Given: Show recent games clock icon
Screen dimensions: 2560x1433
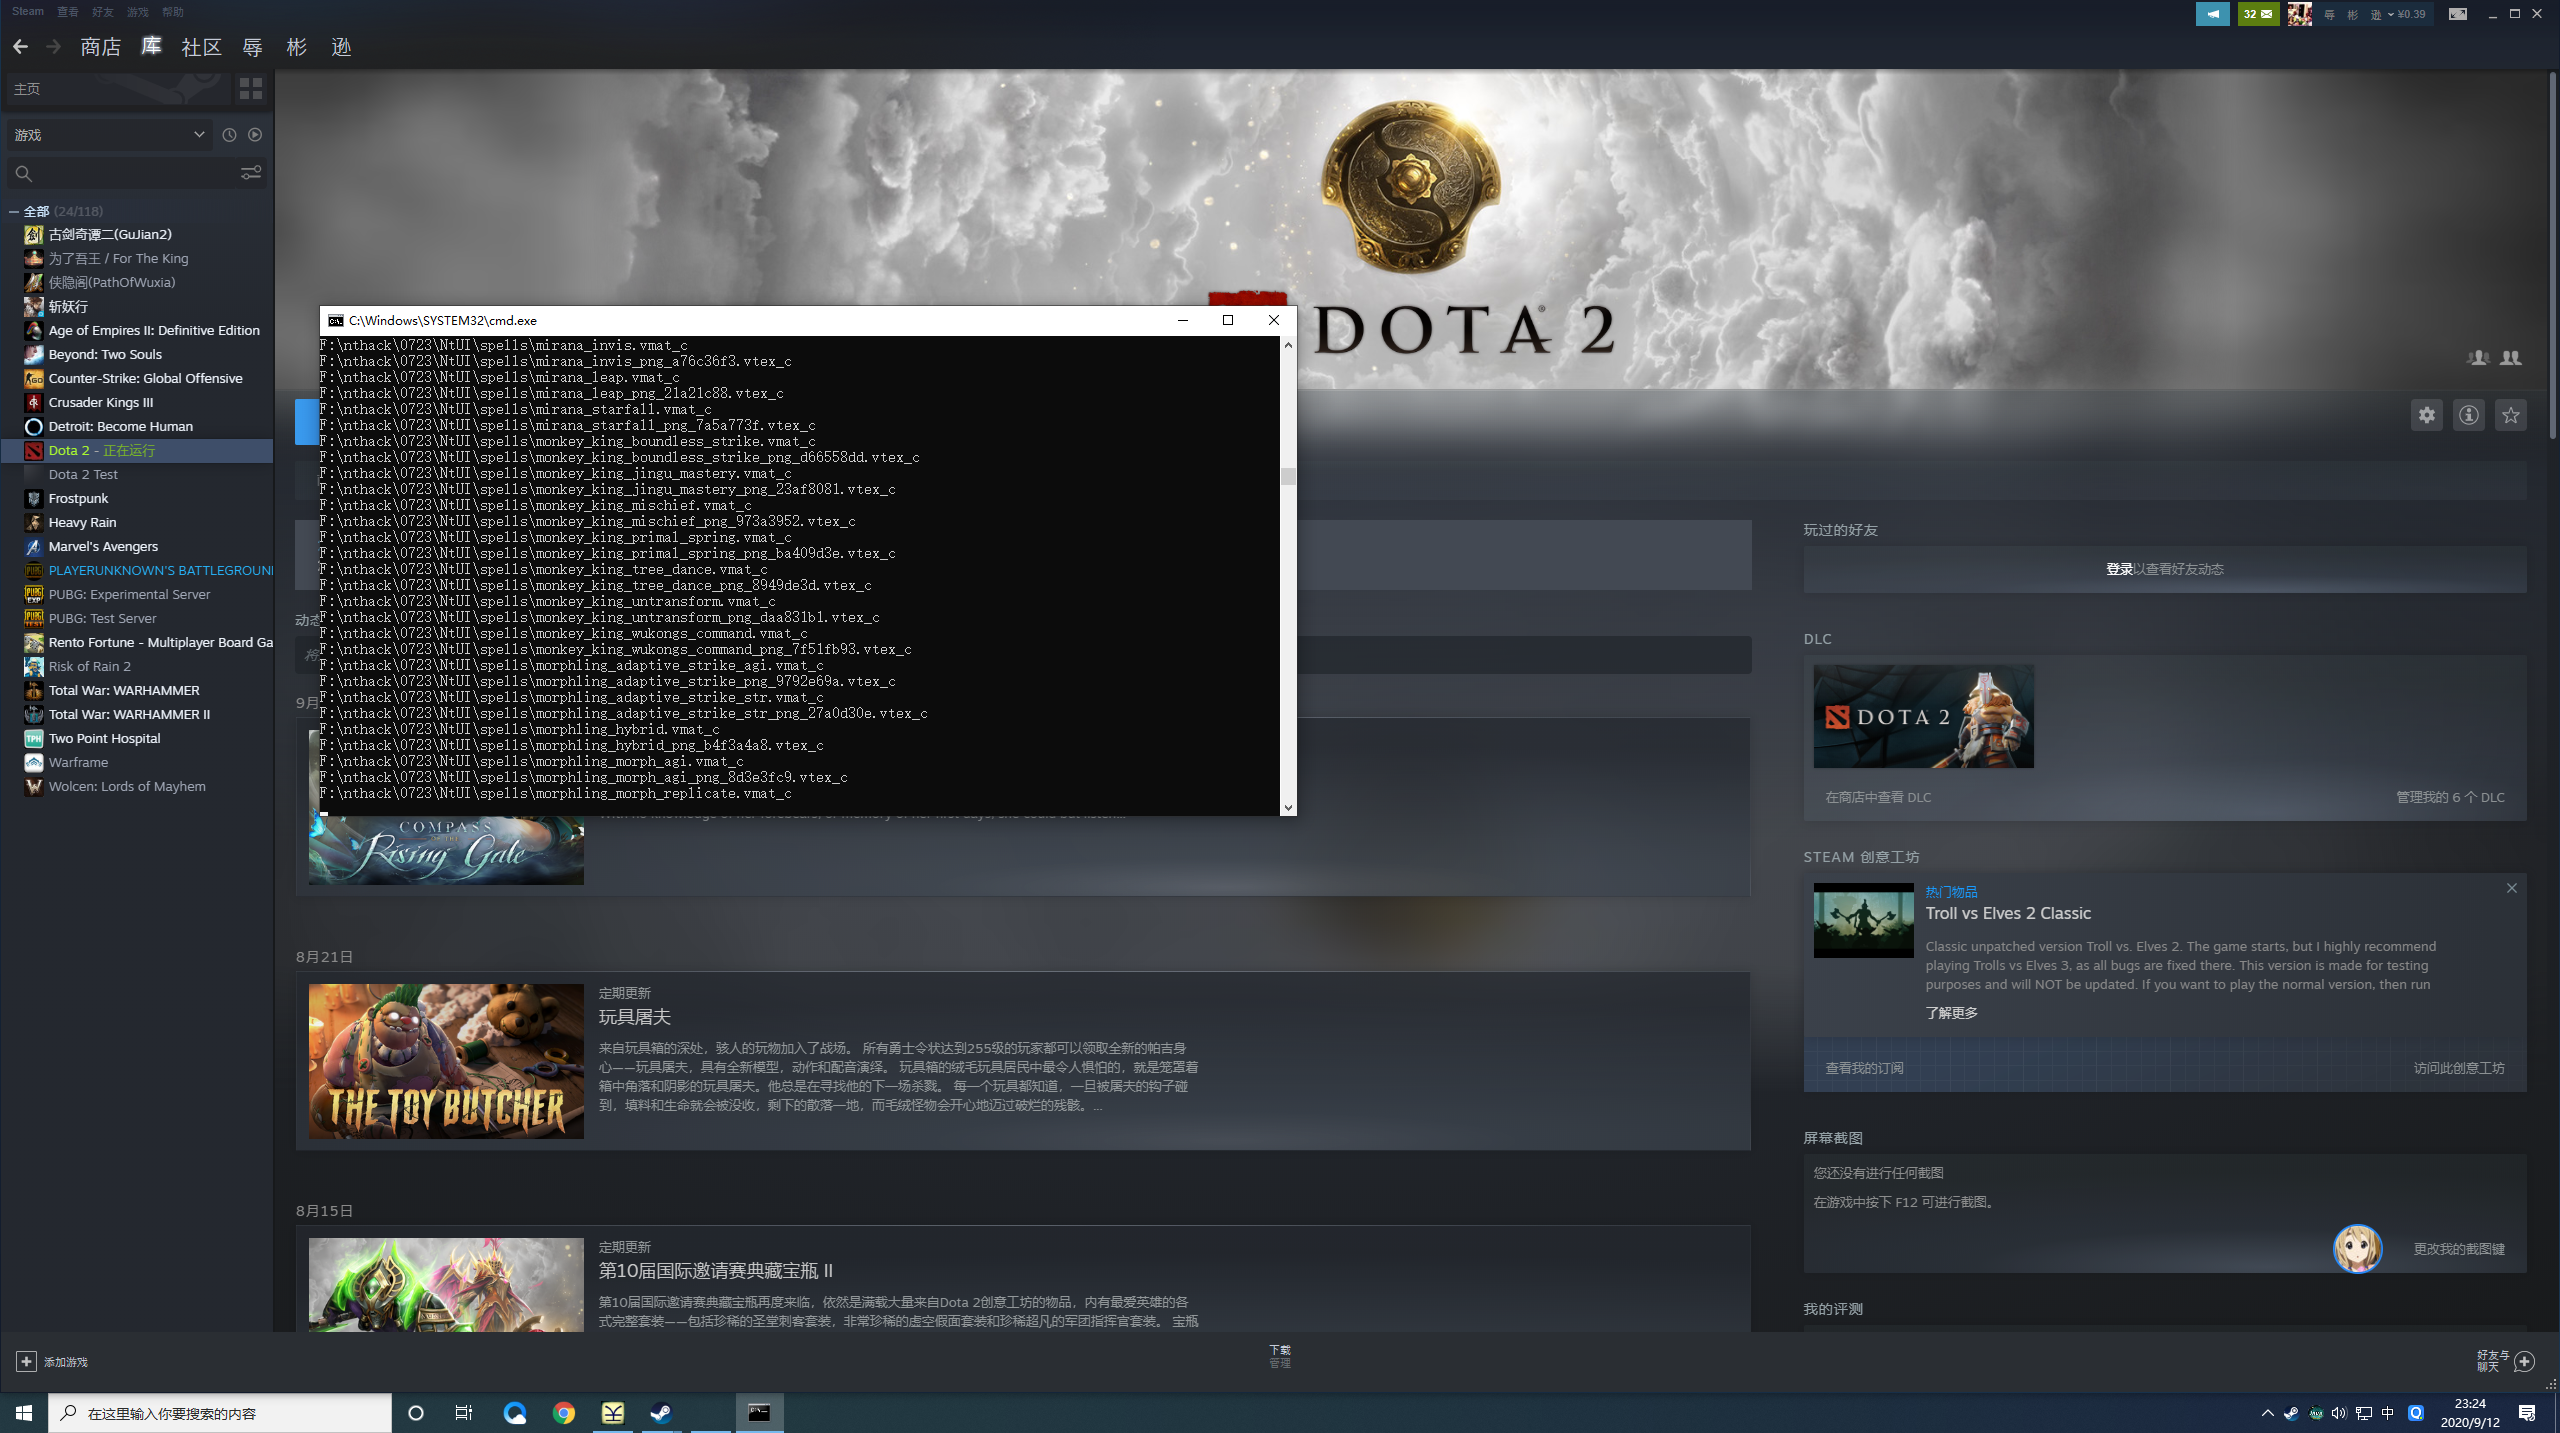Looking at the screenshot, I should coord(229,135).
